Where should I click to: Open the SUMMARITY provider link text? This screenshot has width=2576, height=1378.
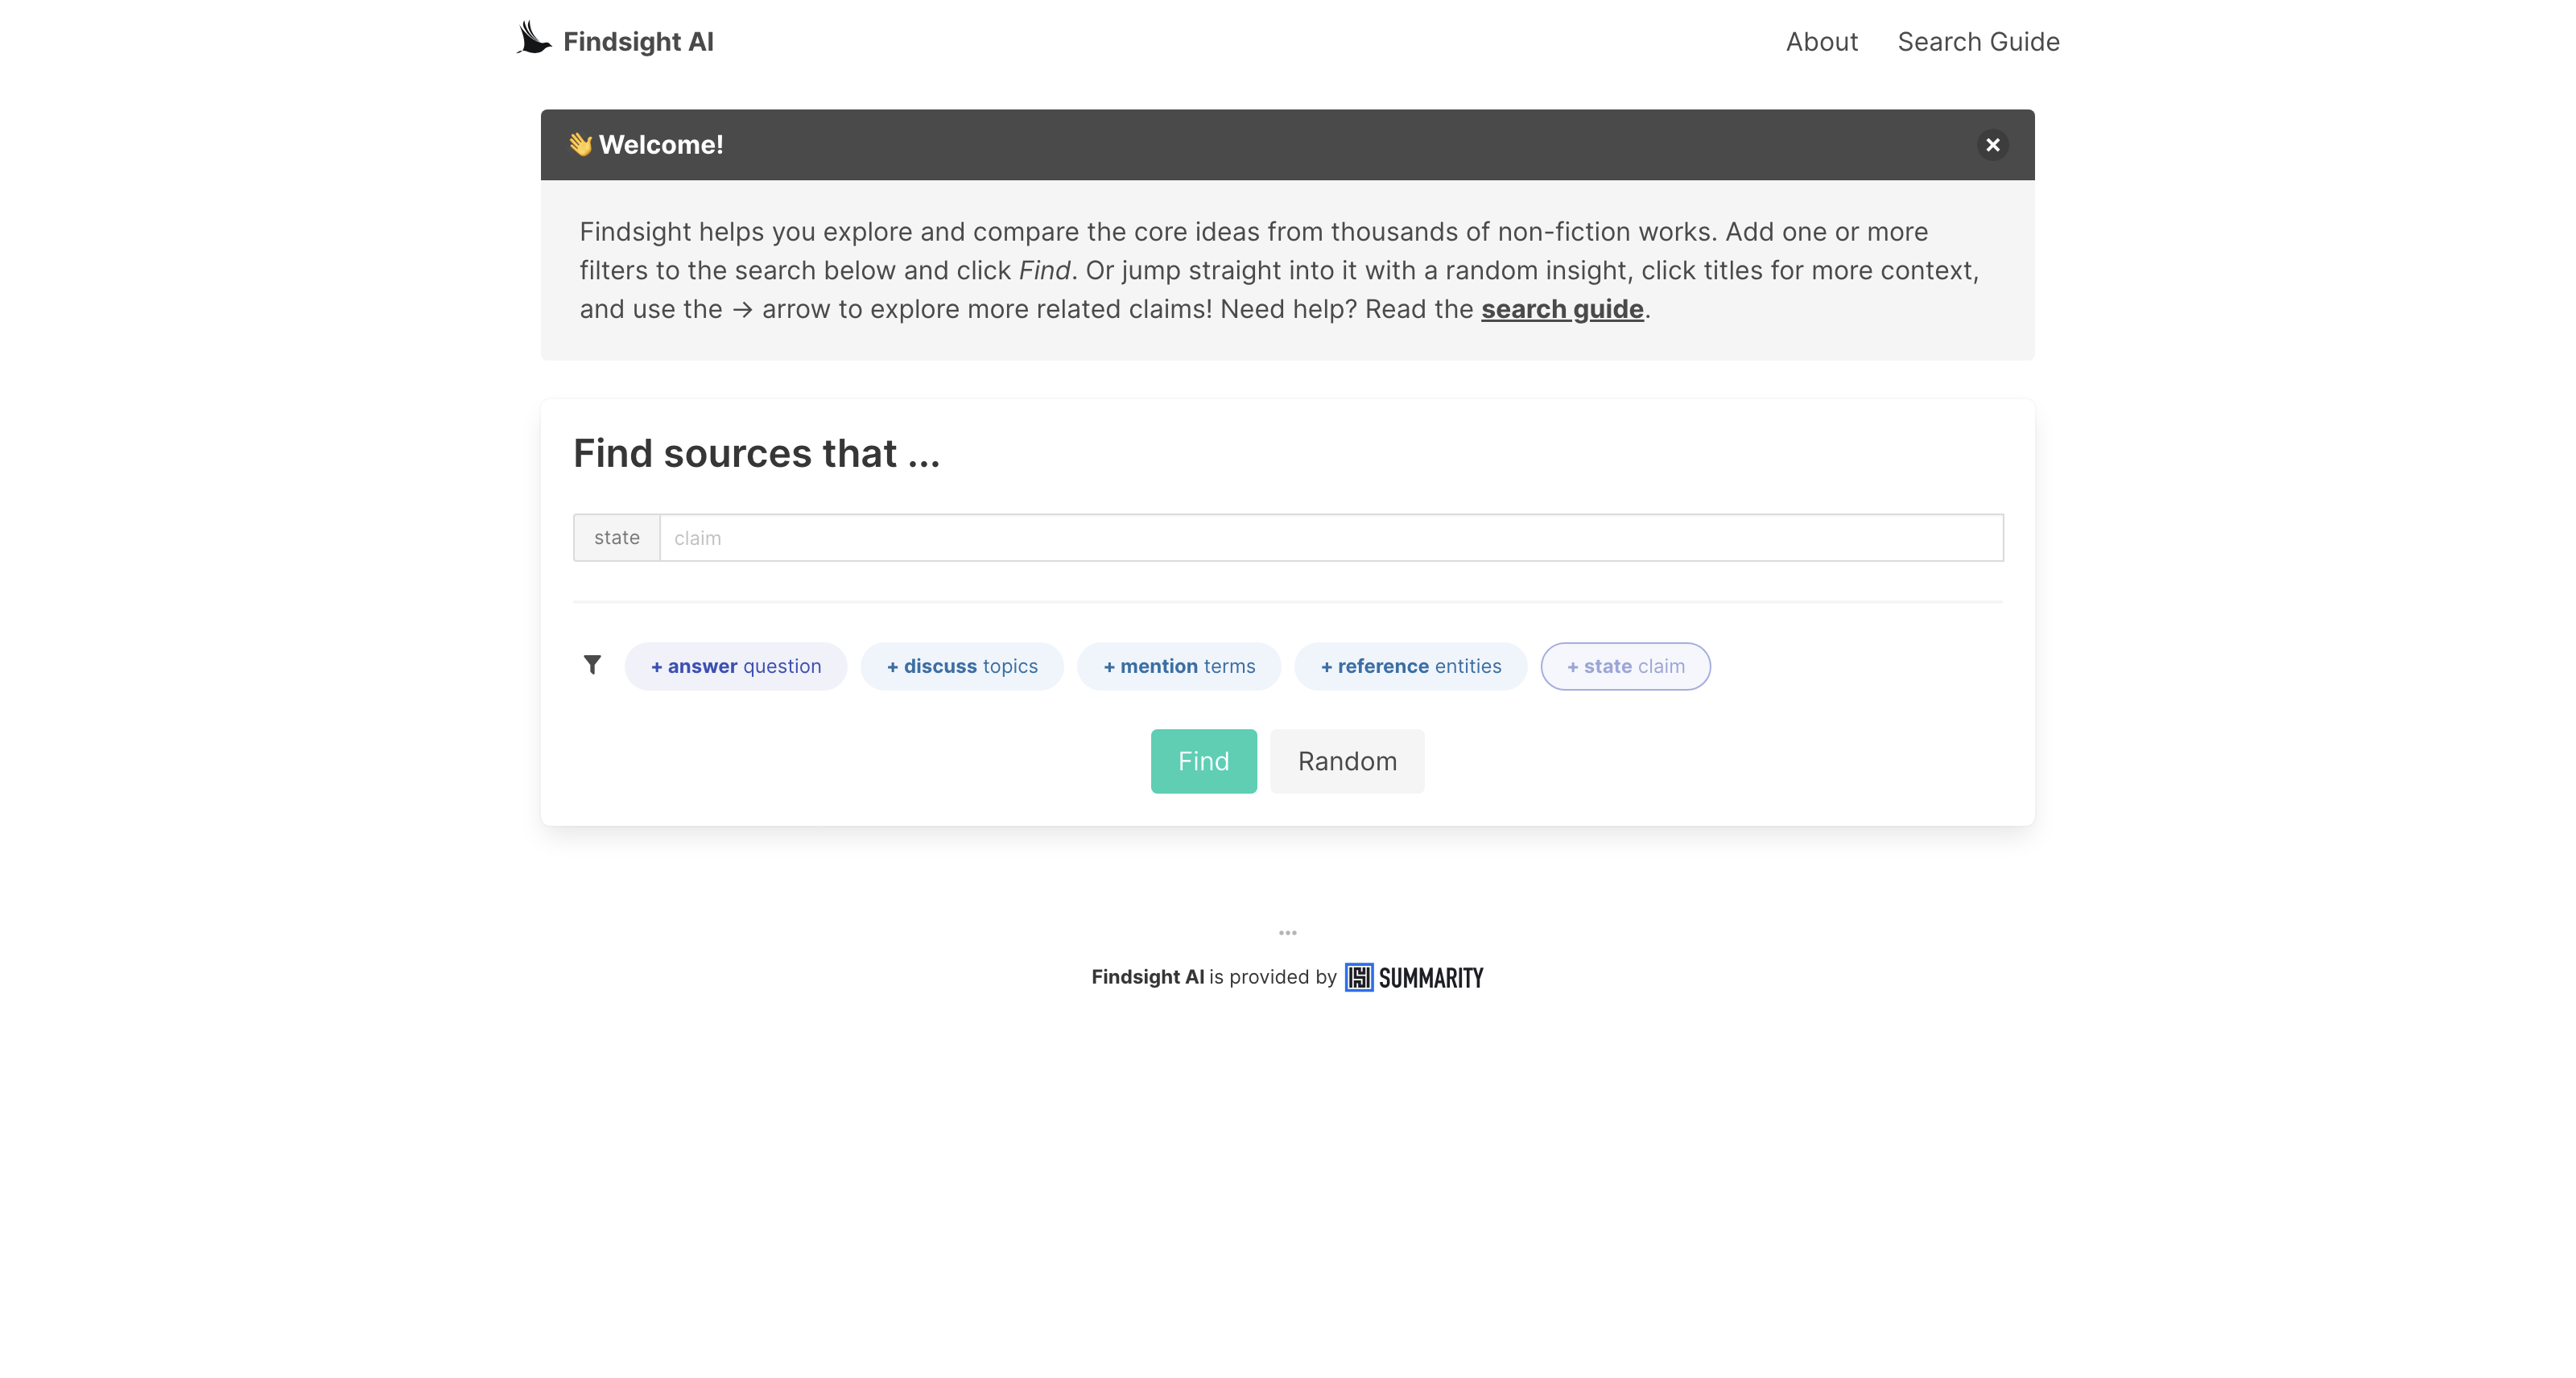pyautogui.click(x=1431, y=978)
